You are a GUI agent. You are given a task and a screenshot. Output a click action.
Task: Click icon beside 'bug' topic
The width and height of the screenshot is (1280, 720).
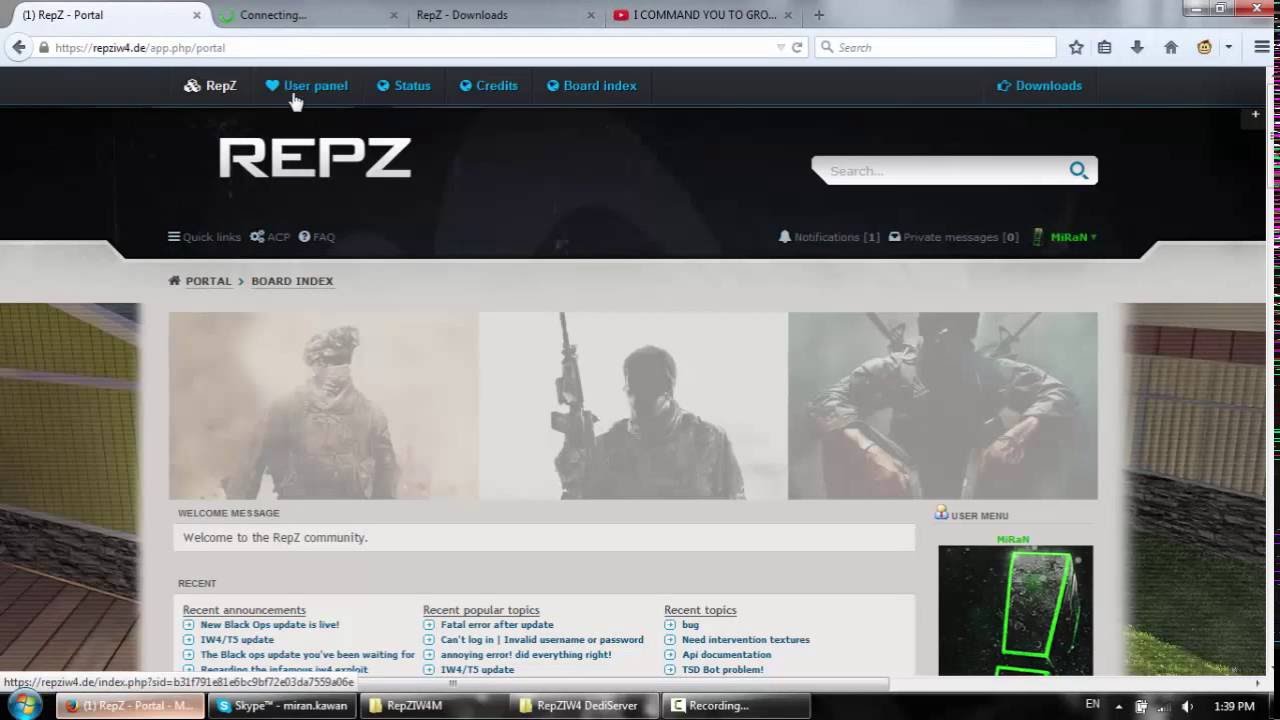coord(670,625)
